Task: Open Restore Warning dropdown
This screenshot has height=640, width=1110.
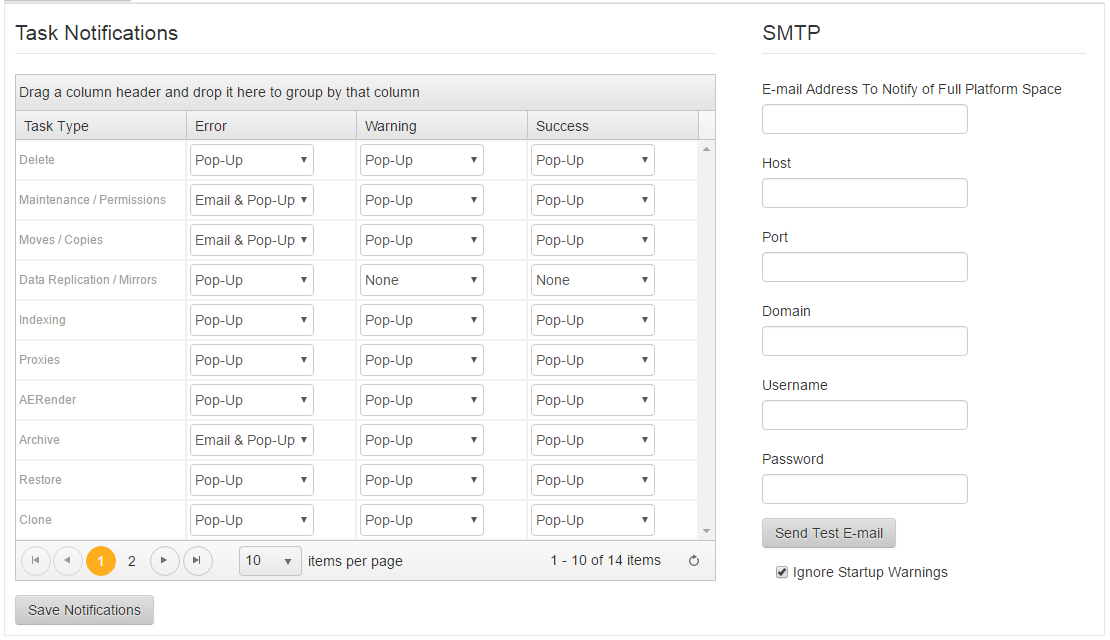Action: point(422,480)
